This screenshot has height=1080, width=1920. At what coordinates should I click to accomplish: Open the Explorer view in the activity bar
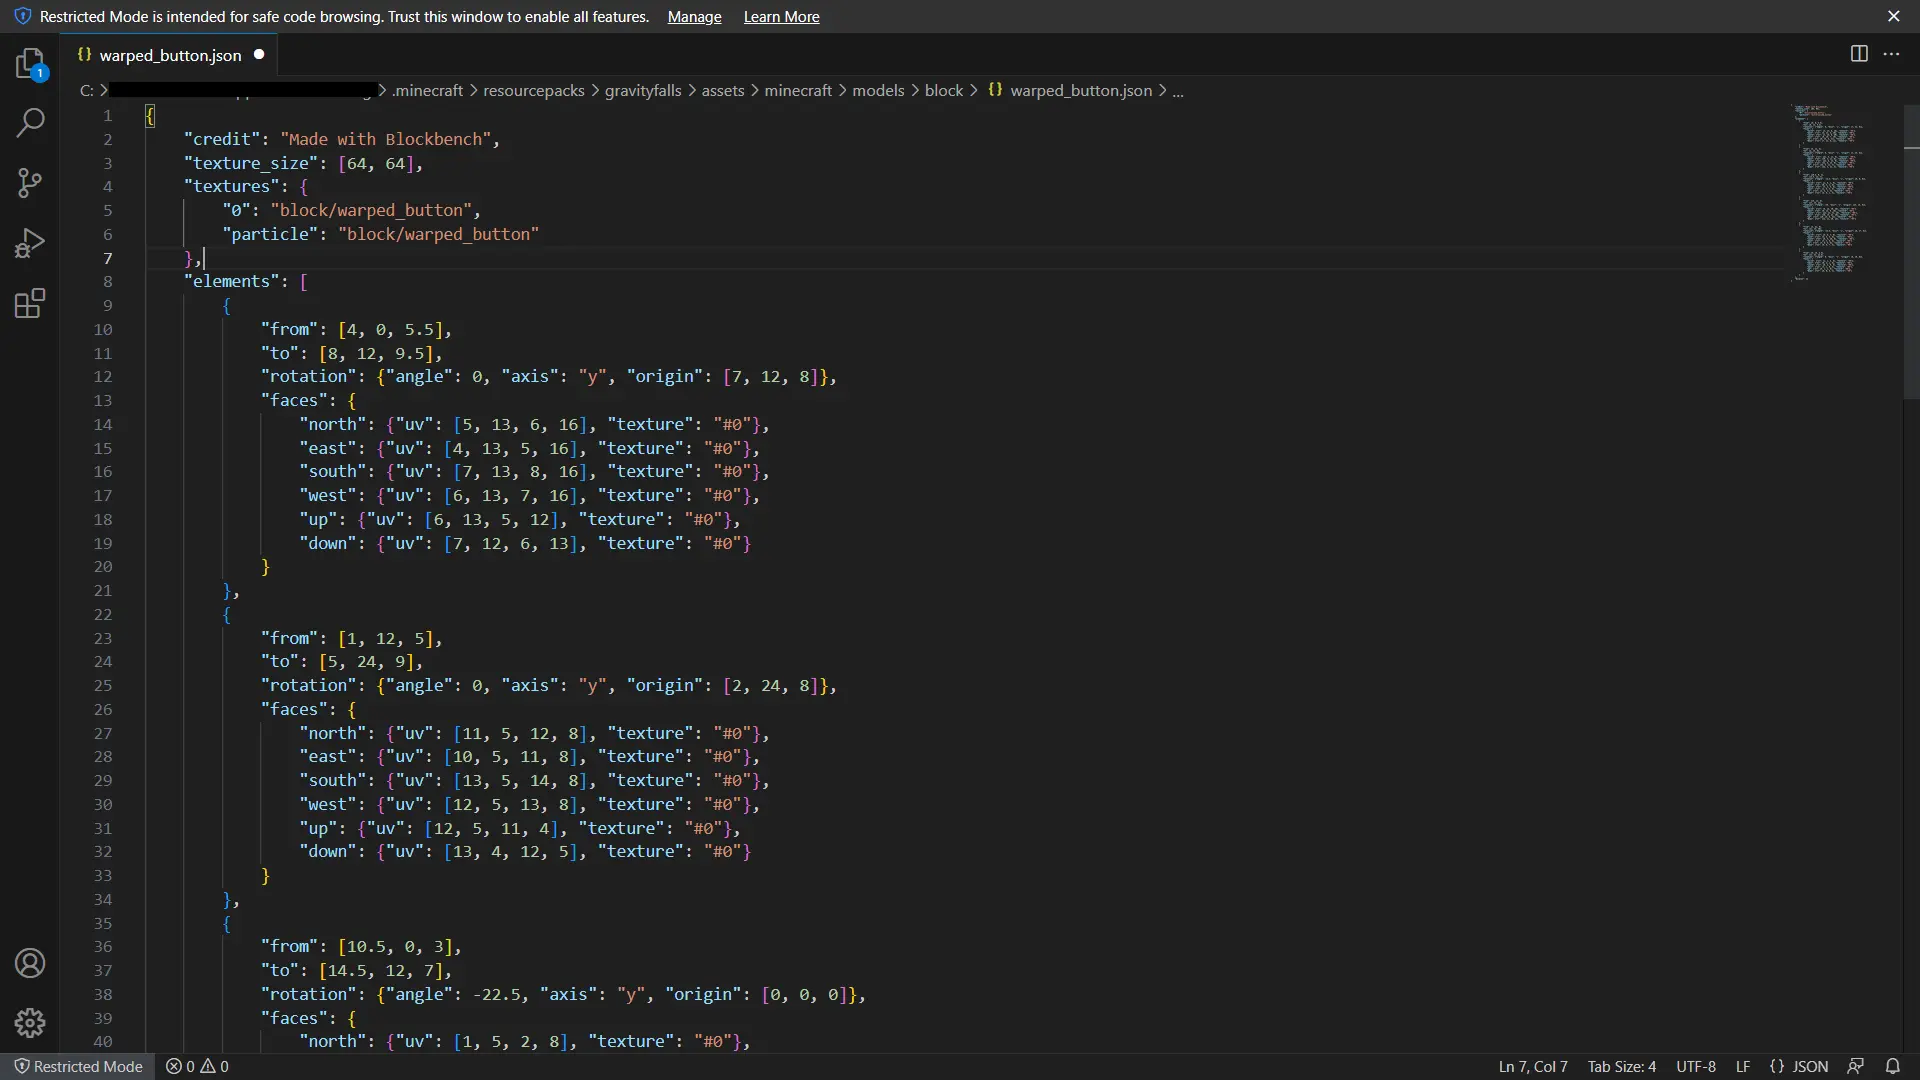coord(30,64)
